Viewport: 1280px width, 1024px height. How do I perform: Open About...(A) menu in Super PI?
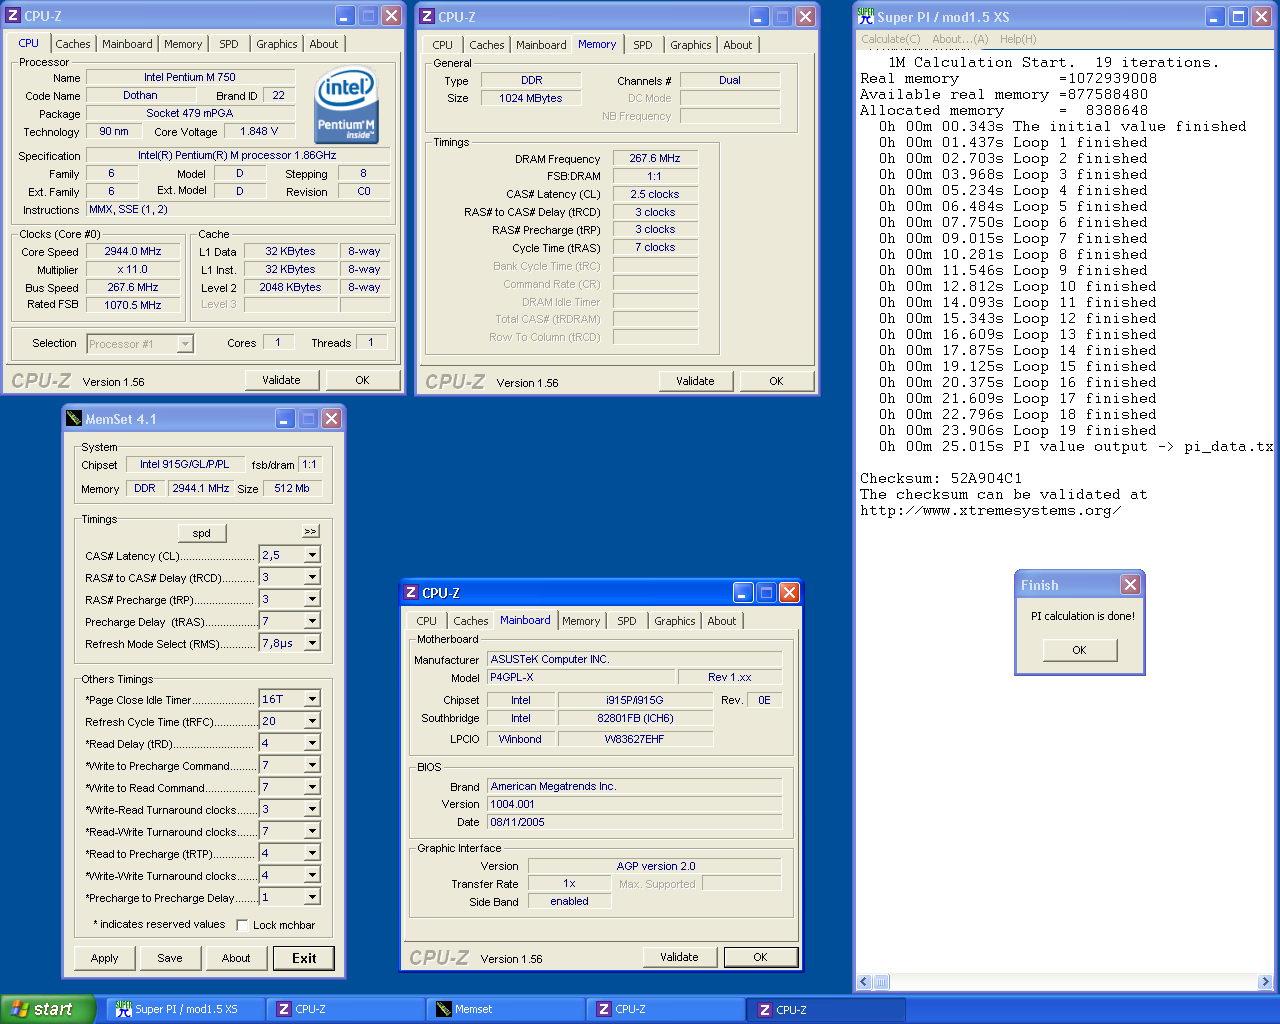960,39
